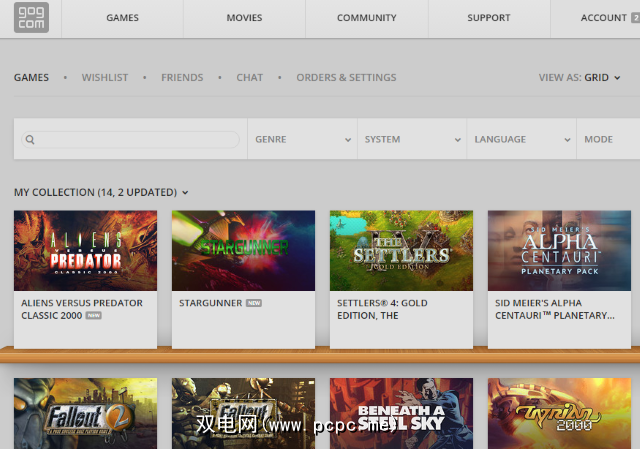Open Beneath a Steel Sky cover
Viewport: 640px width, 449px height.
click(x=401, y=413)
